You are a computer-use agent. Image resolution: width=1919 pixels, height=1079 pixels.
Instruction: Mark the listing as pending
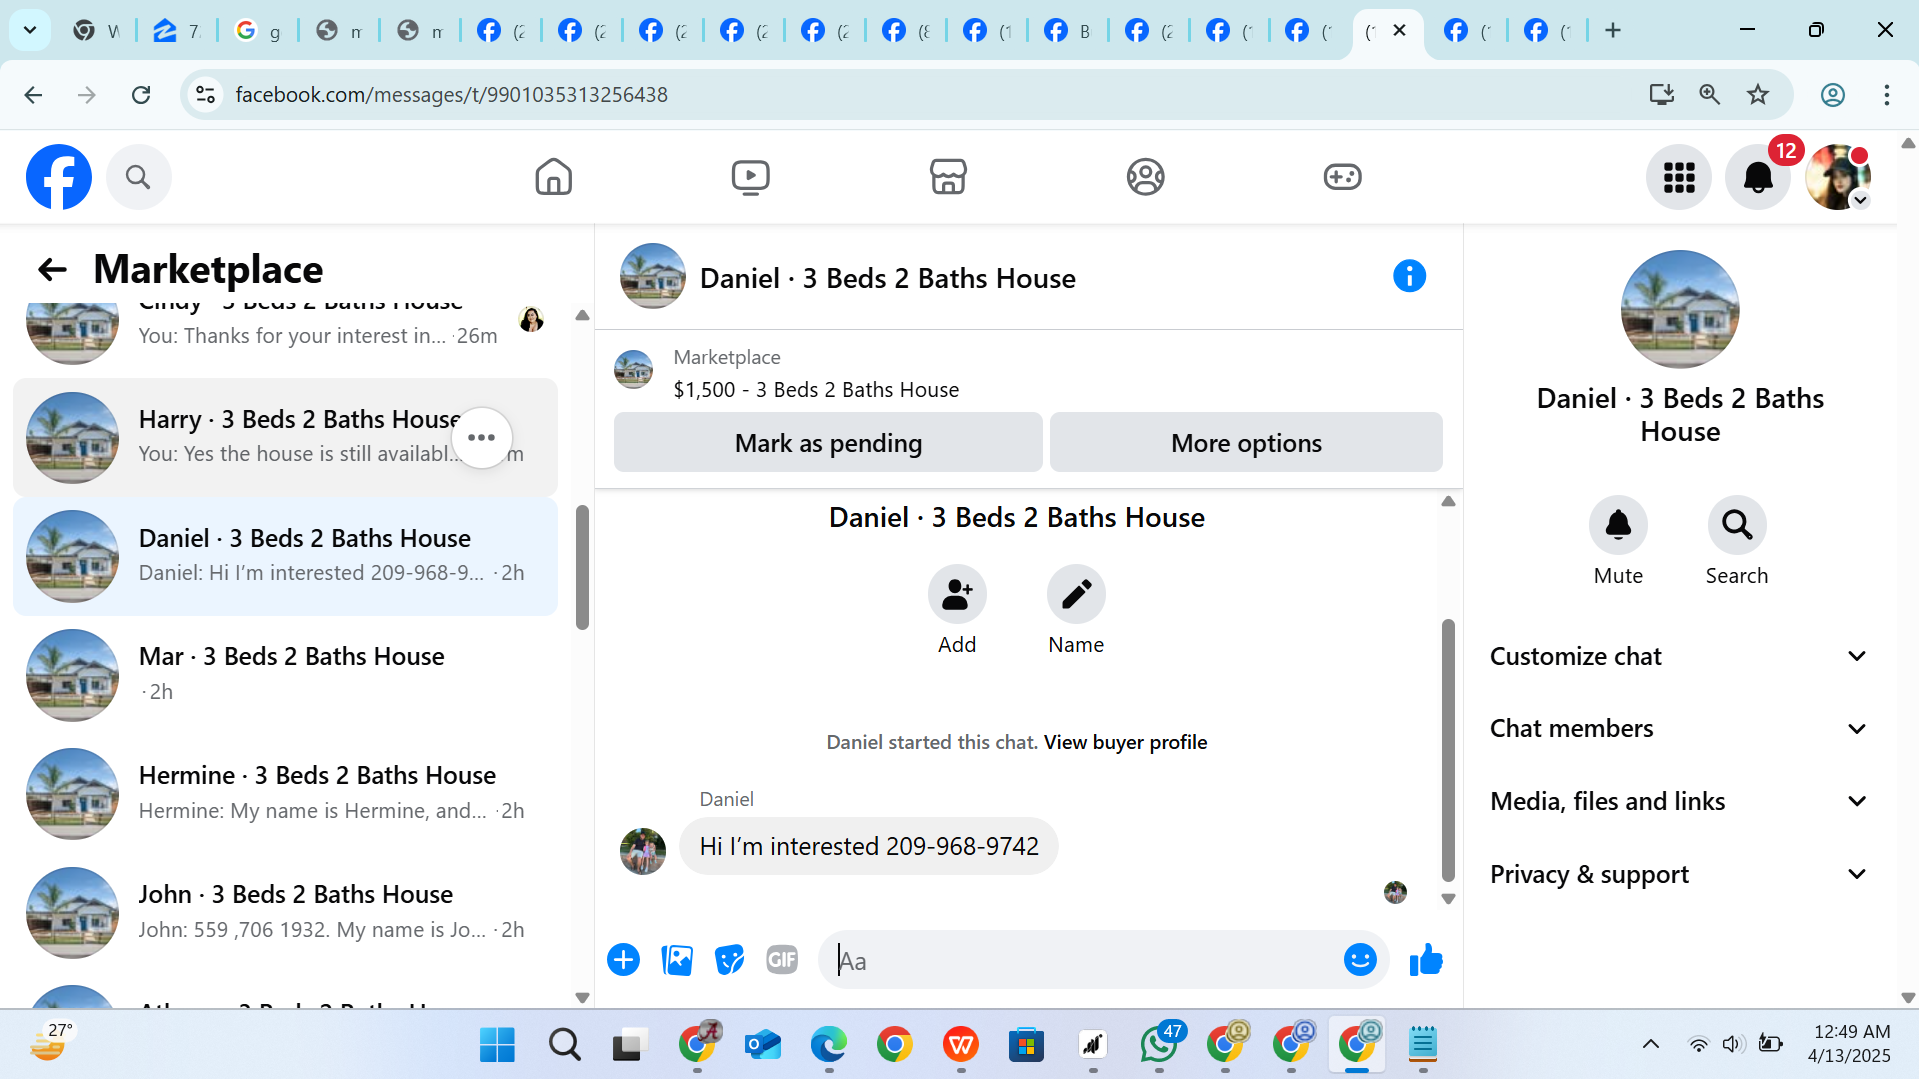pyautogui.click(x=828, y=442)
